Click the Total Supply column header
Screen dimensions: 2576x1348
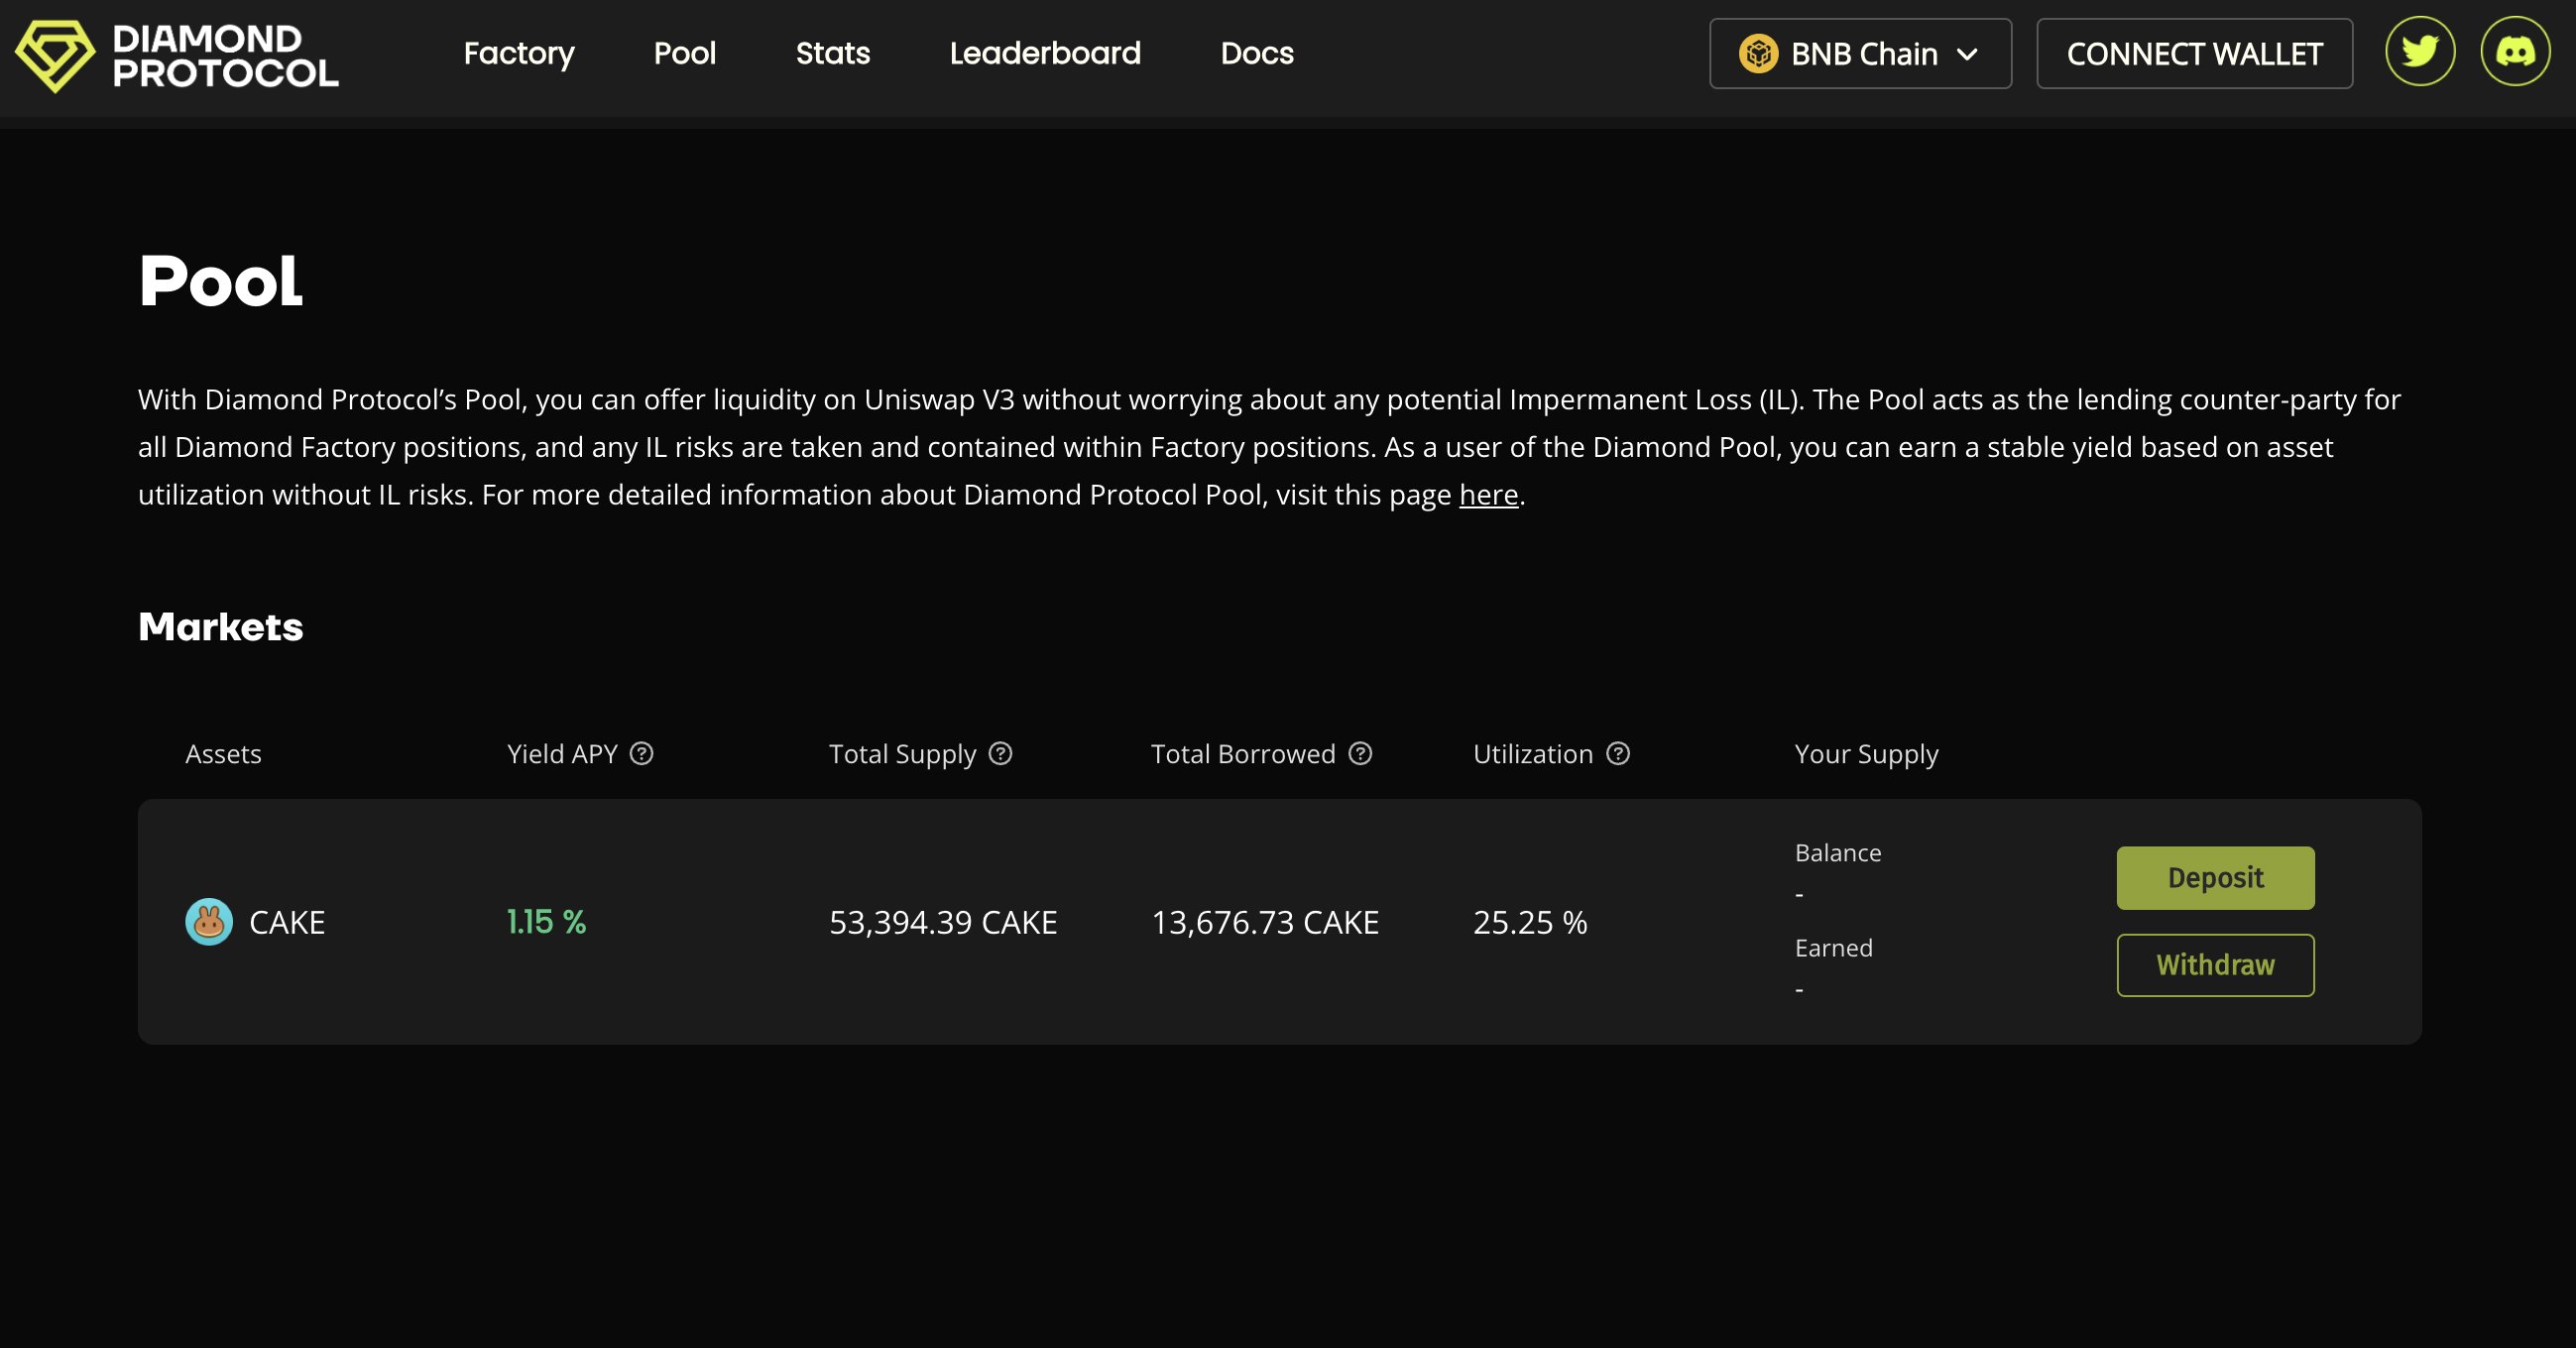(902, 754)
